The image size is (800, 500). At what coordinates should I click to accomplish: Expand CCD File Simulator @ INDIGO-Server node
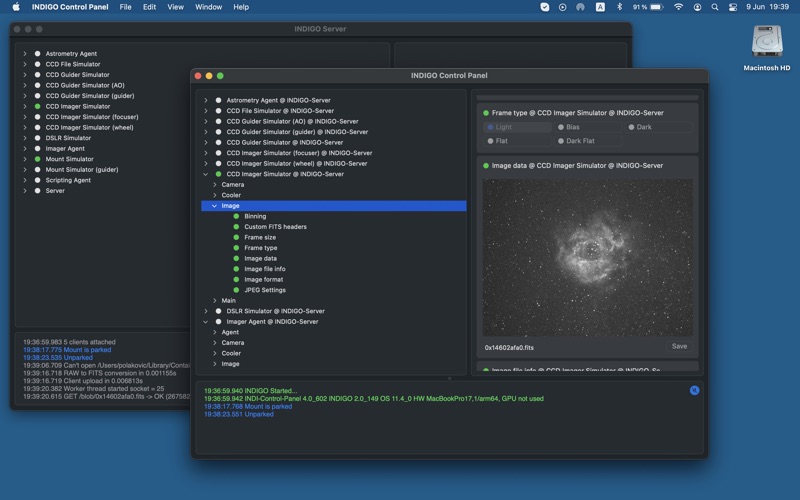[206, 111]
